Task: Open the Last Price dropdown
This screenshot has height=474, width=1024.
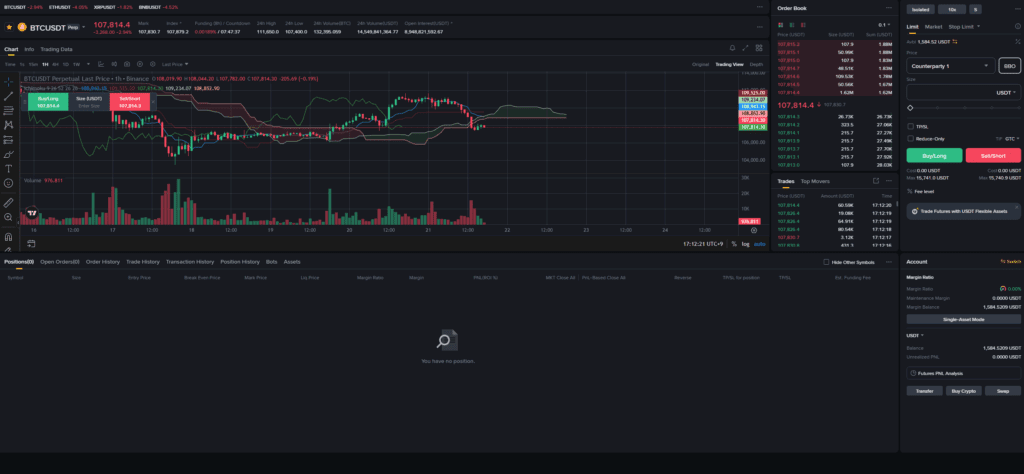Action: pyautogui.click(x=173, y=64)
